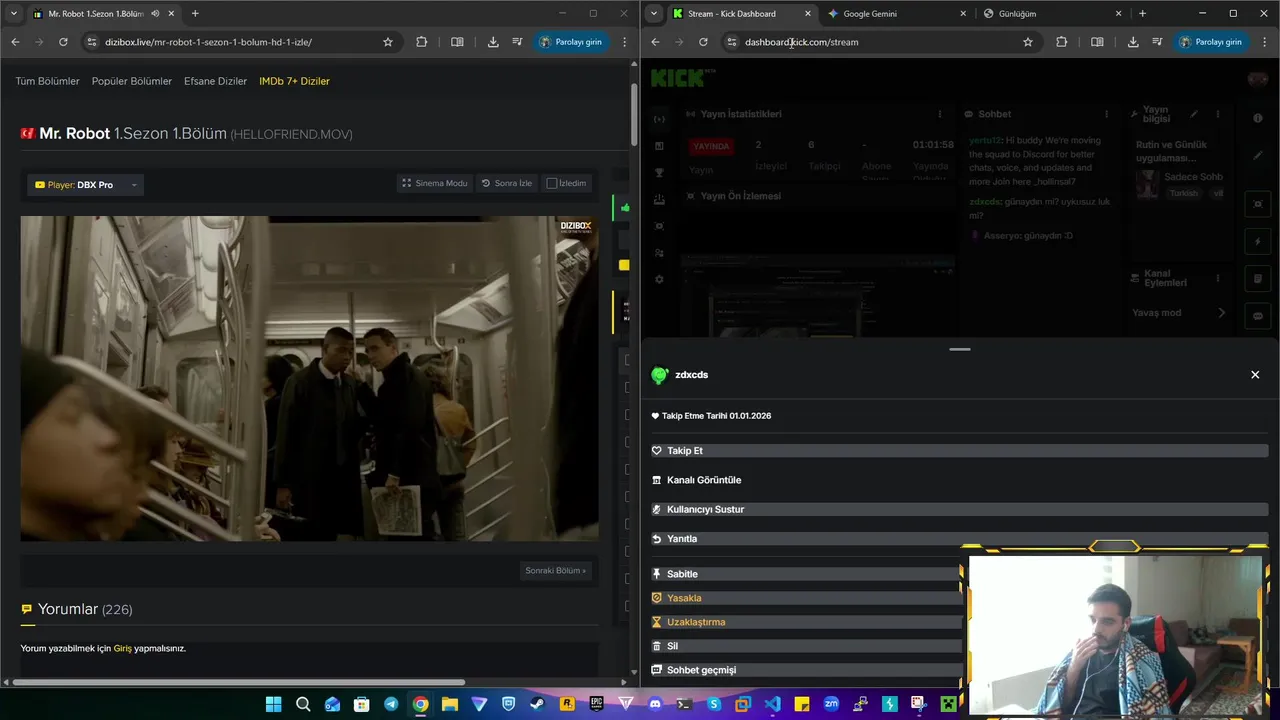The image size is (1280, 720).
Task: Select the Uzaklaştırma timeout option
Action: (x=805, y=622)
